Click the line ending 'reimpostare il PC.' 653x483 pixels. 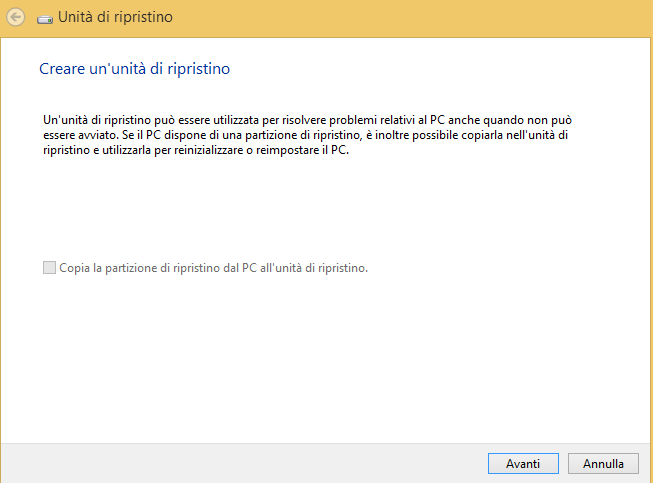click(196, 150)
